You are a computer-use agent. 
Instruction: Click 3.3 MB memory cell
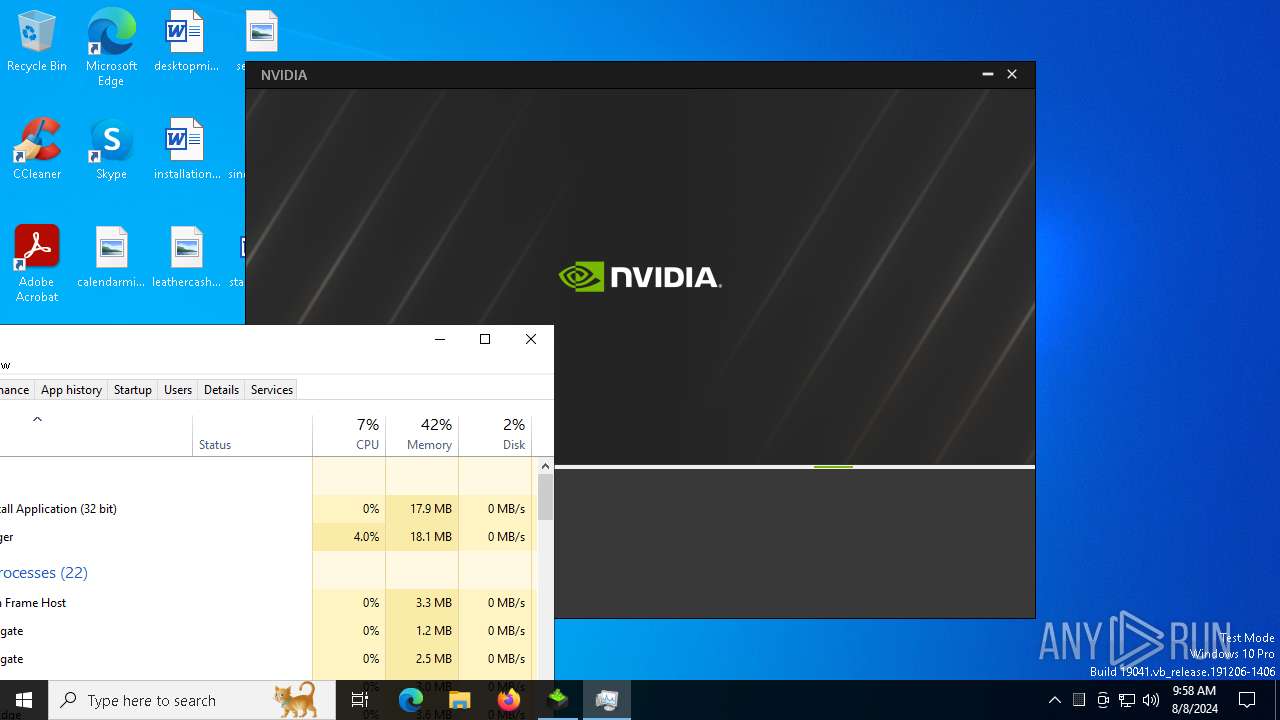(422, 603)
